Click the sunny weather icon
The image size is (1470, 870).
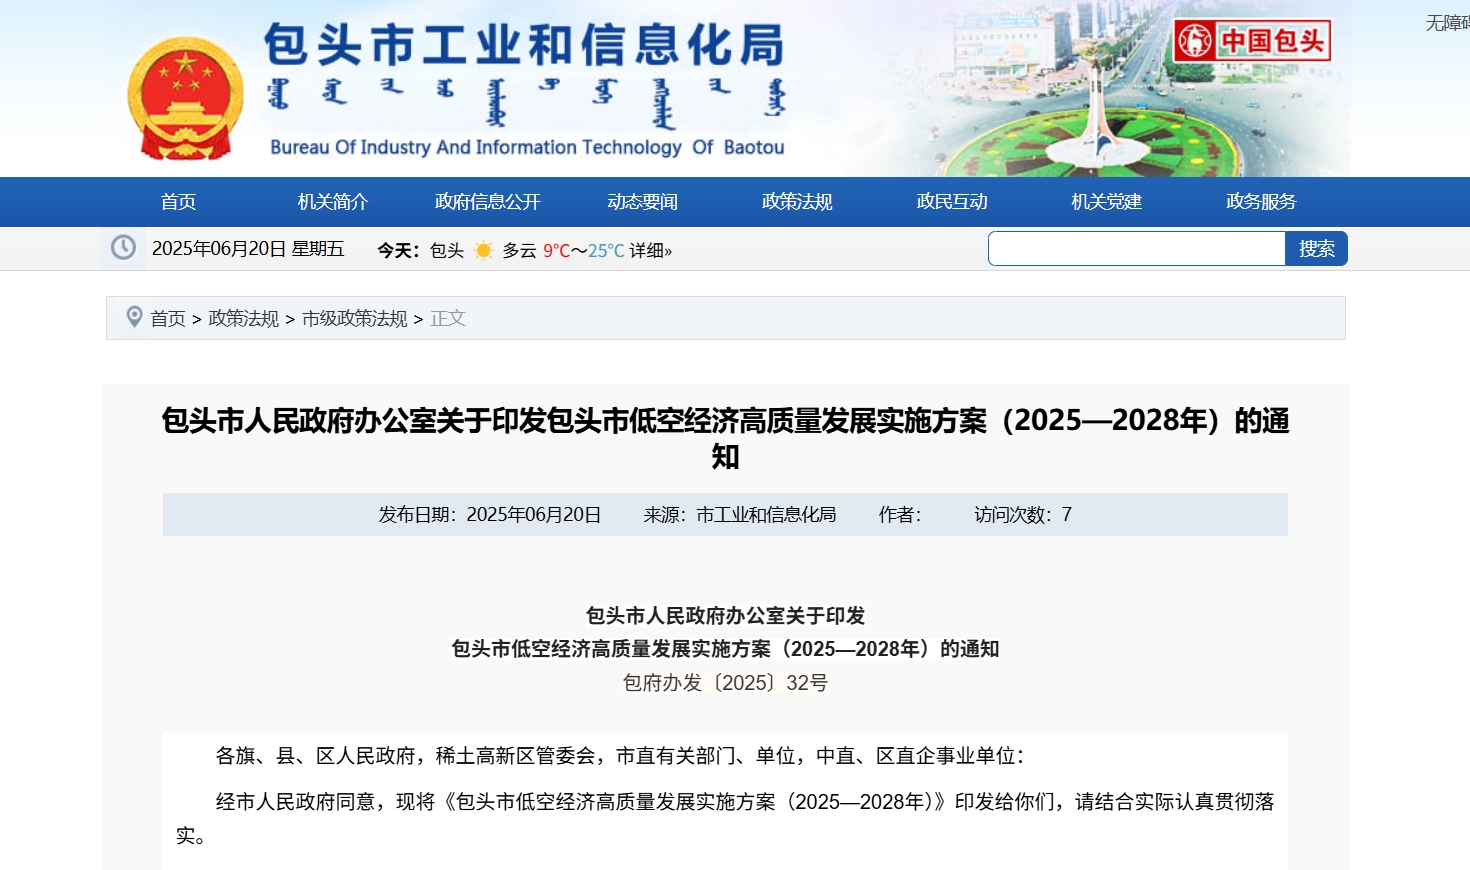coord(483,250)
